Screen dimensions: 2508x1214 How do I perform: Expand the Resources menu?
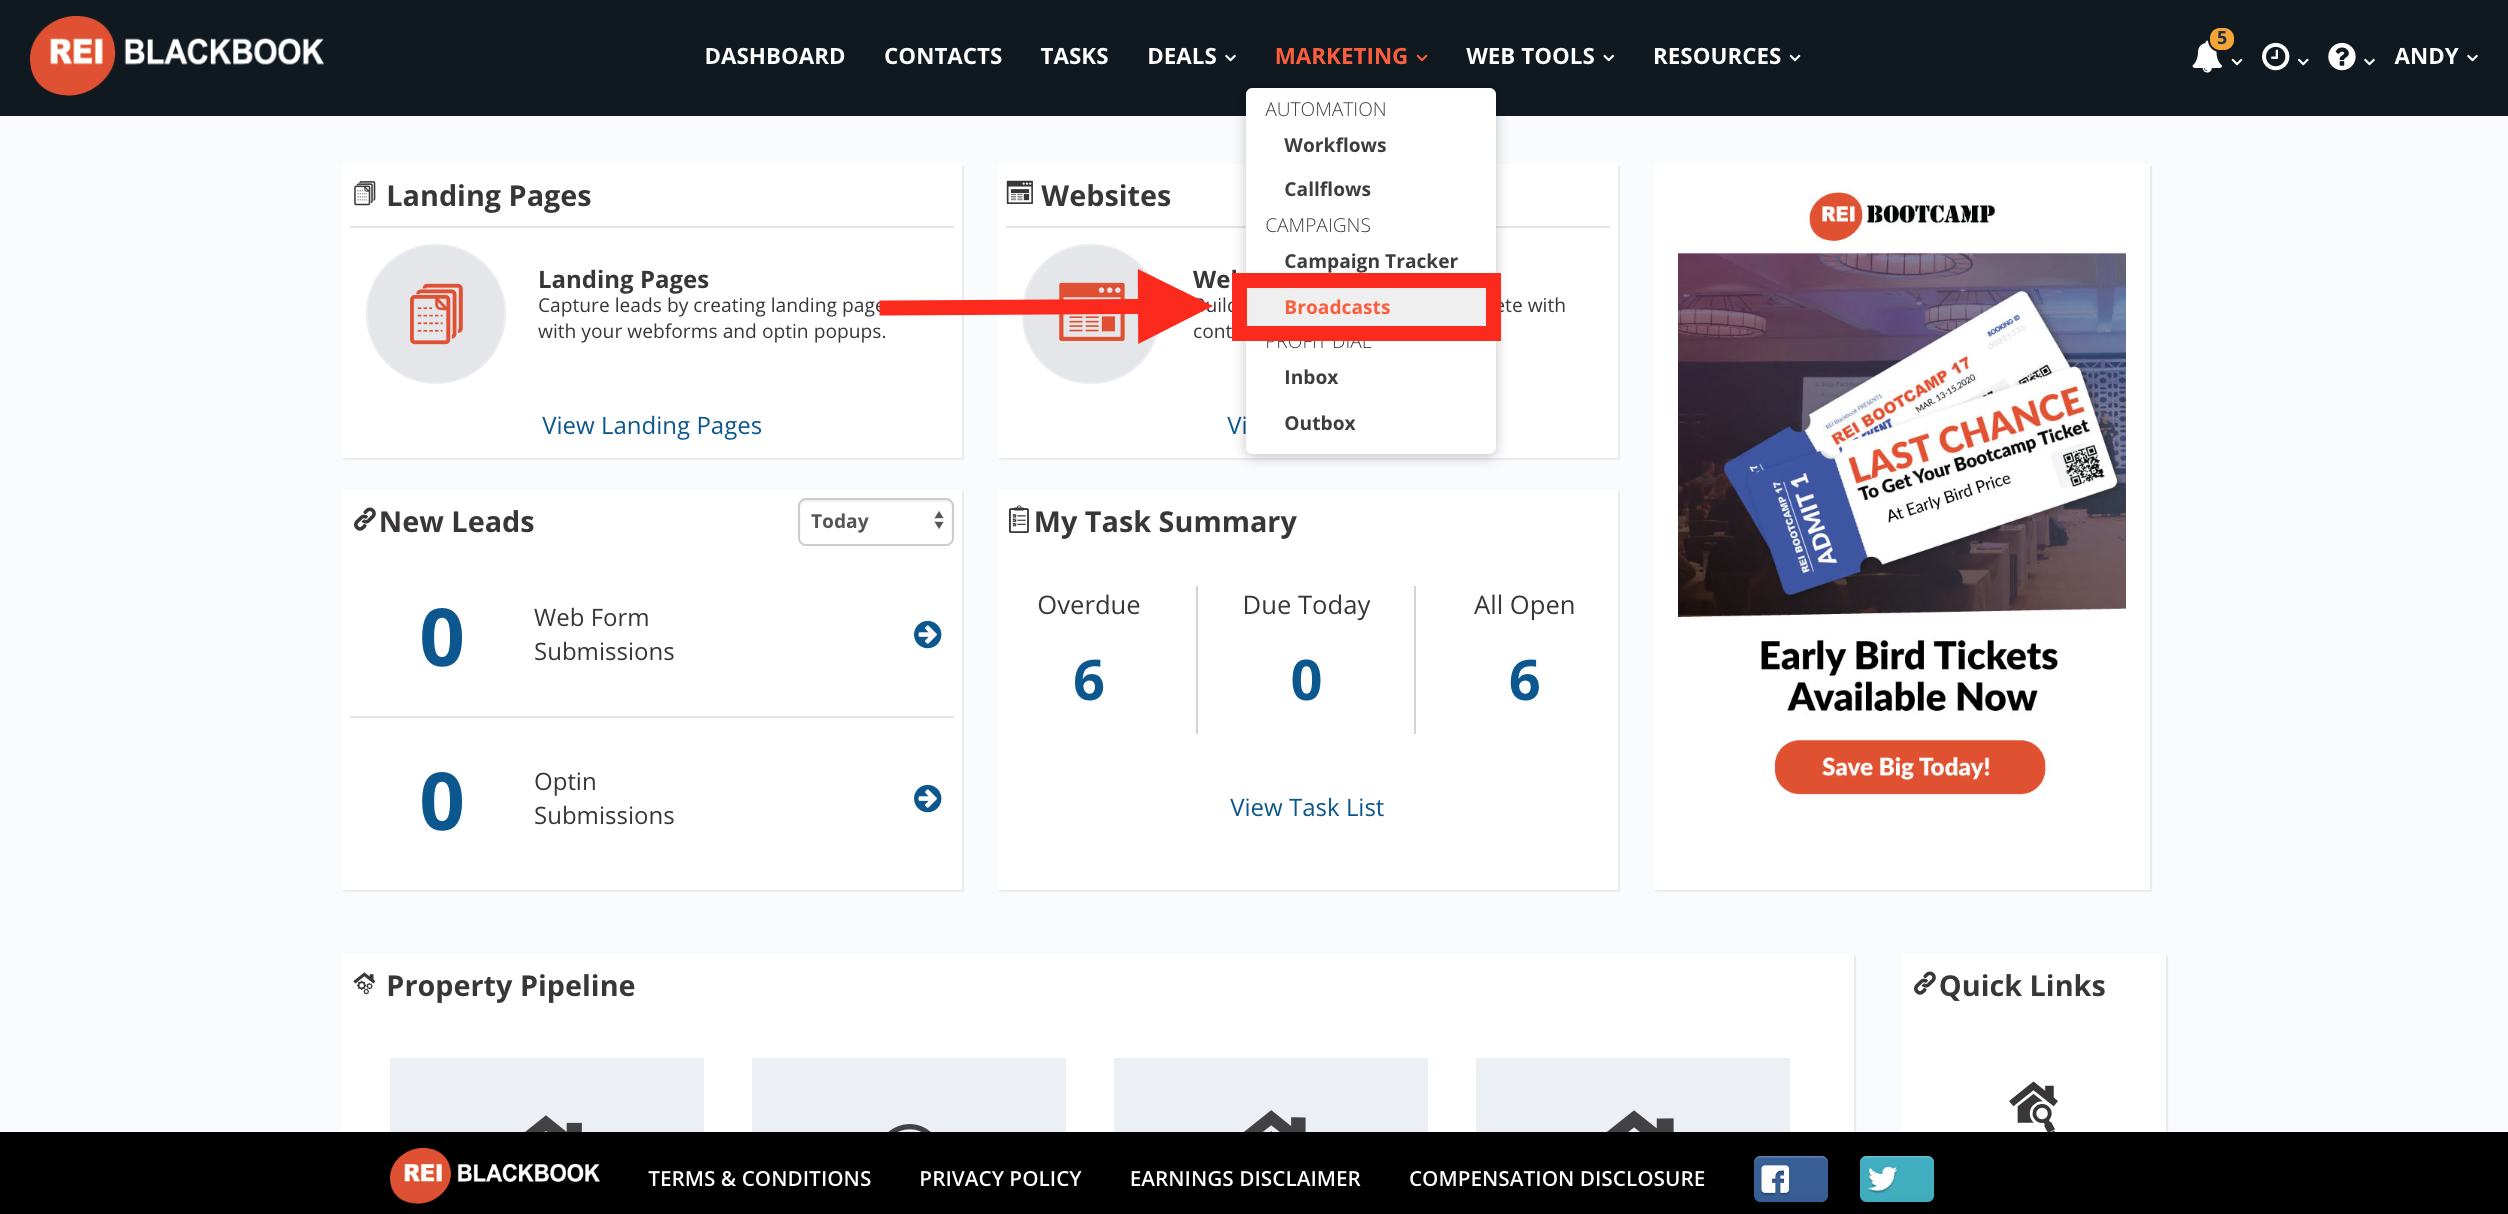(x=1727, y=57)
